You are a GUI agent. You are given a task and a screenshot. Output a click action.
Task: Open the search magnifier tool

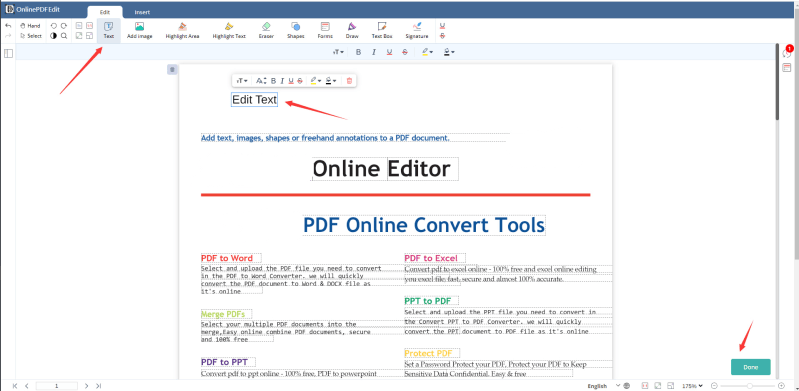point(64,36)
